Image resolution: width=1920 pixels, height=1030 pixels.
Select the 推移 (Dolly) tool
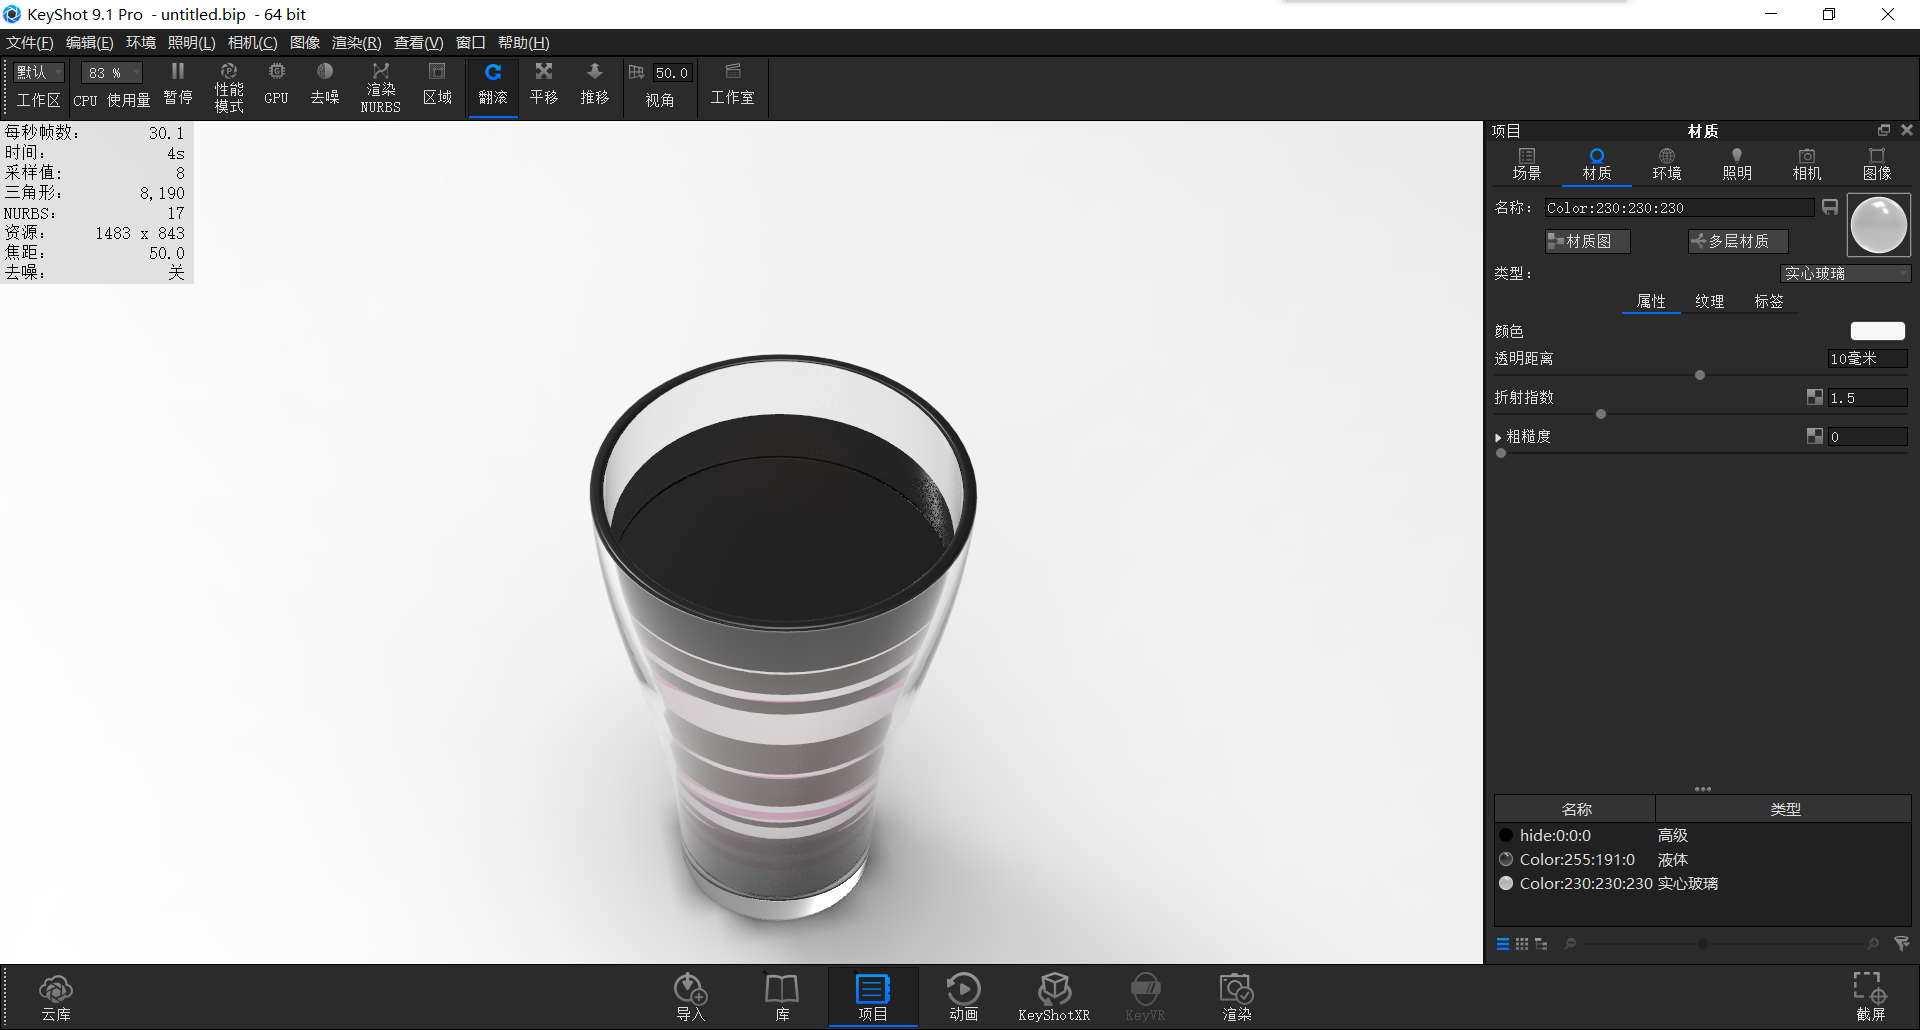(x=594, y=85)
